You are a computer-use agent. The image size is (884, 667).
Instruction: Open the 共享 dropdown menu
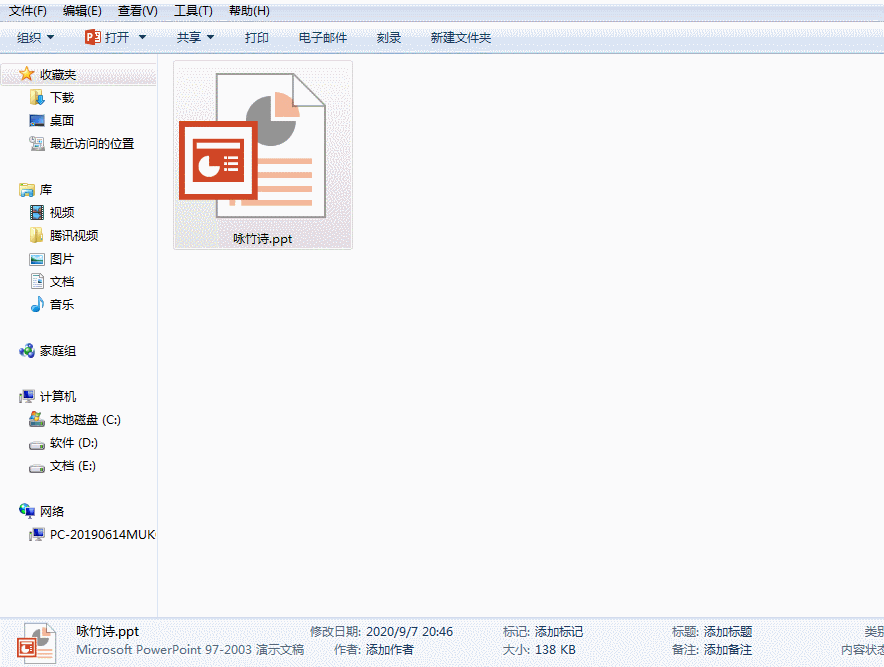point(194,37)
